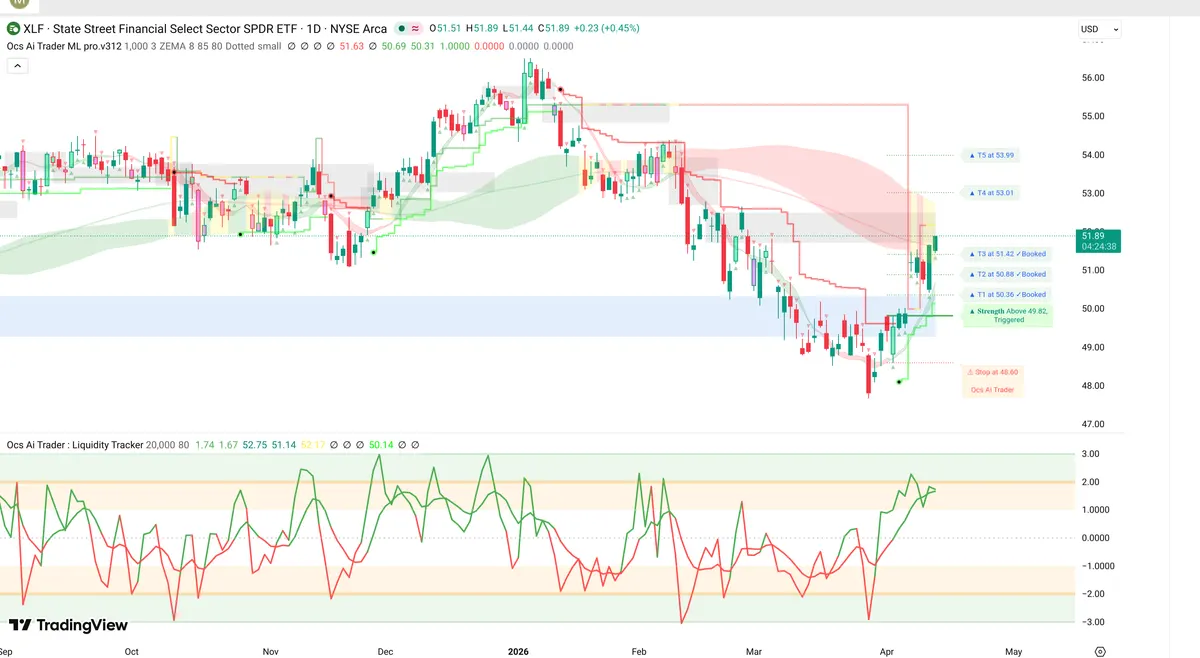1200x658 pixels.
Task: Click the T4 at 53.01 target label
Action: click(x=990, y=192)
